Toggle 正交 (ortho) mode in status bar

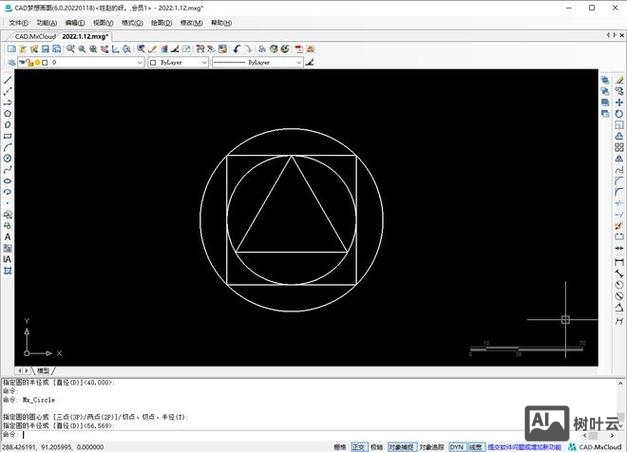pos(358,447)
